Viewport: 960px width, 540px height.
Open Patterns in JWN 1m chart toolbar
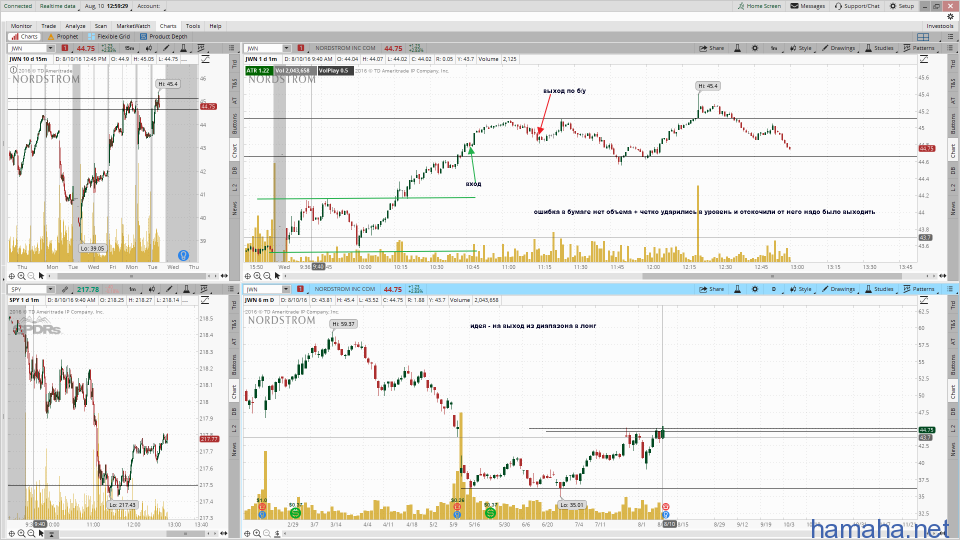click(919, 48)
